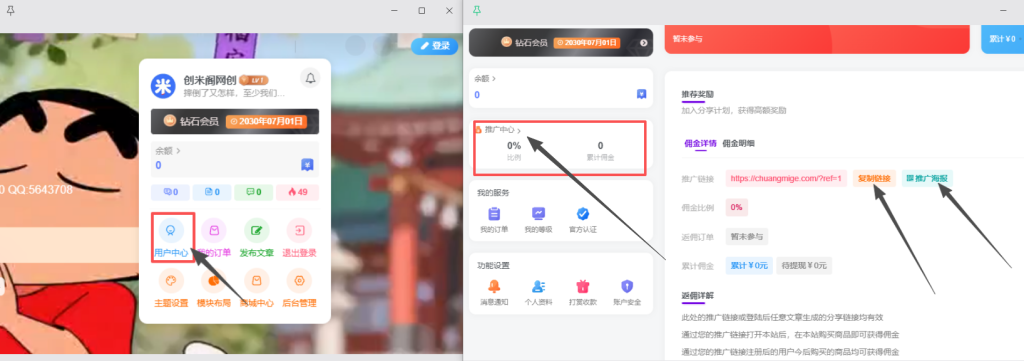The height and width of the screenshot is (361, 1024).
Task: Click the 推荐奖励 heading
Action: [x=697, y=94]
